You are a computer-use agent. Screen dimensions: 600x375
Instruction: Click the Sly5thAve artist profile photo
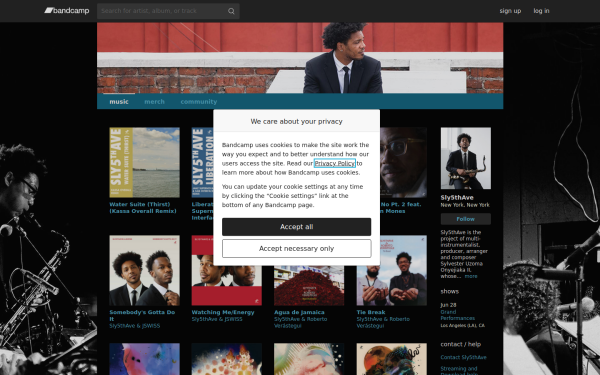click(466, 158)
